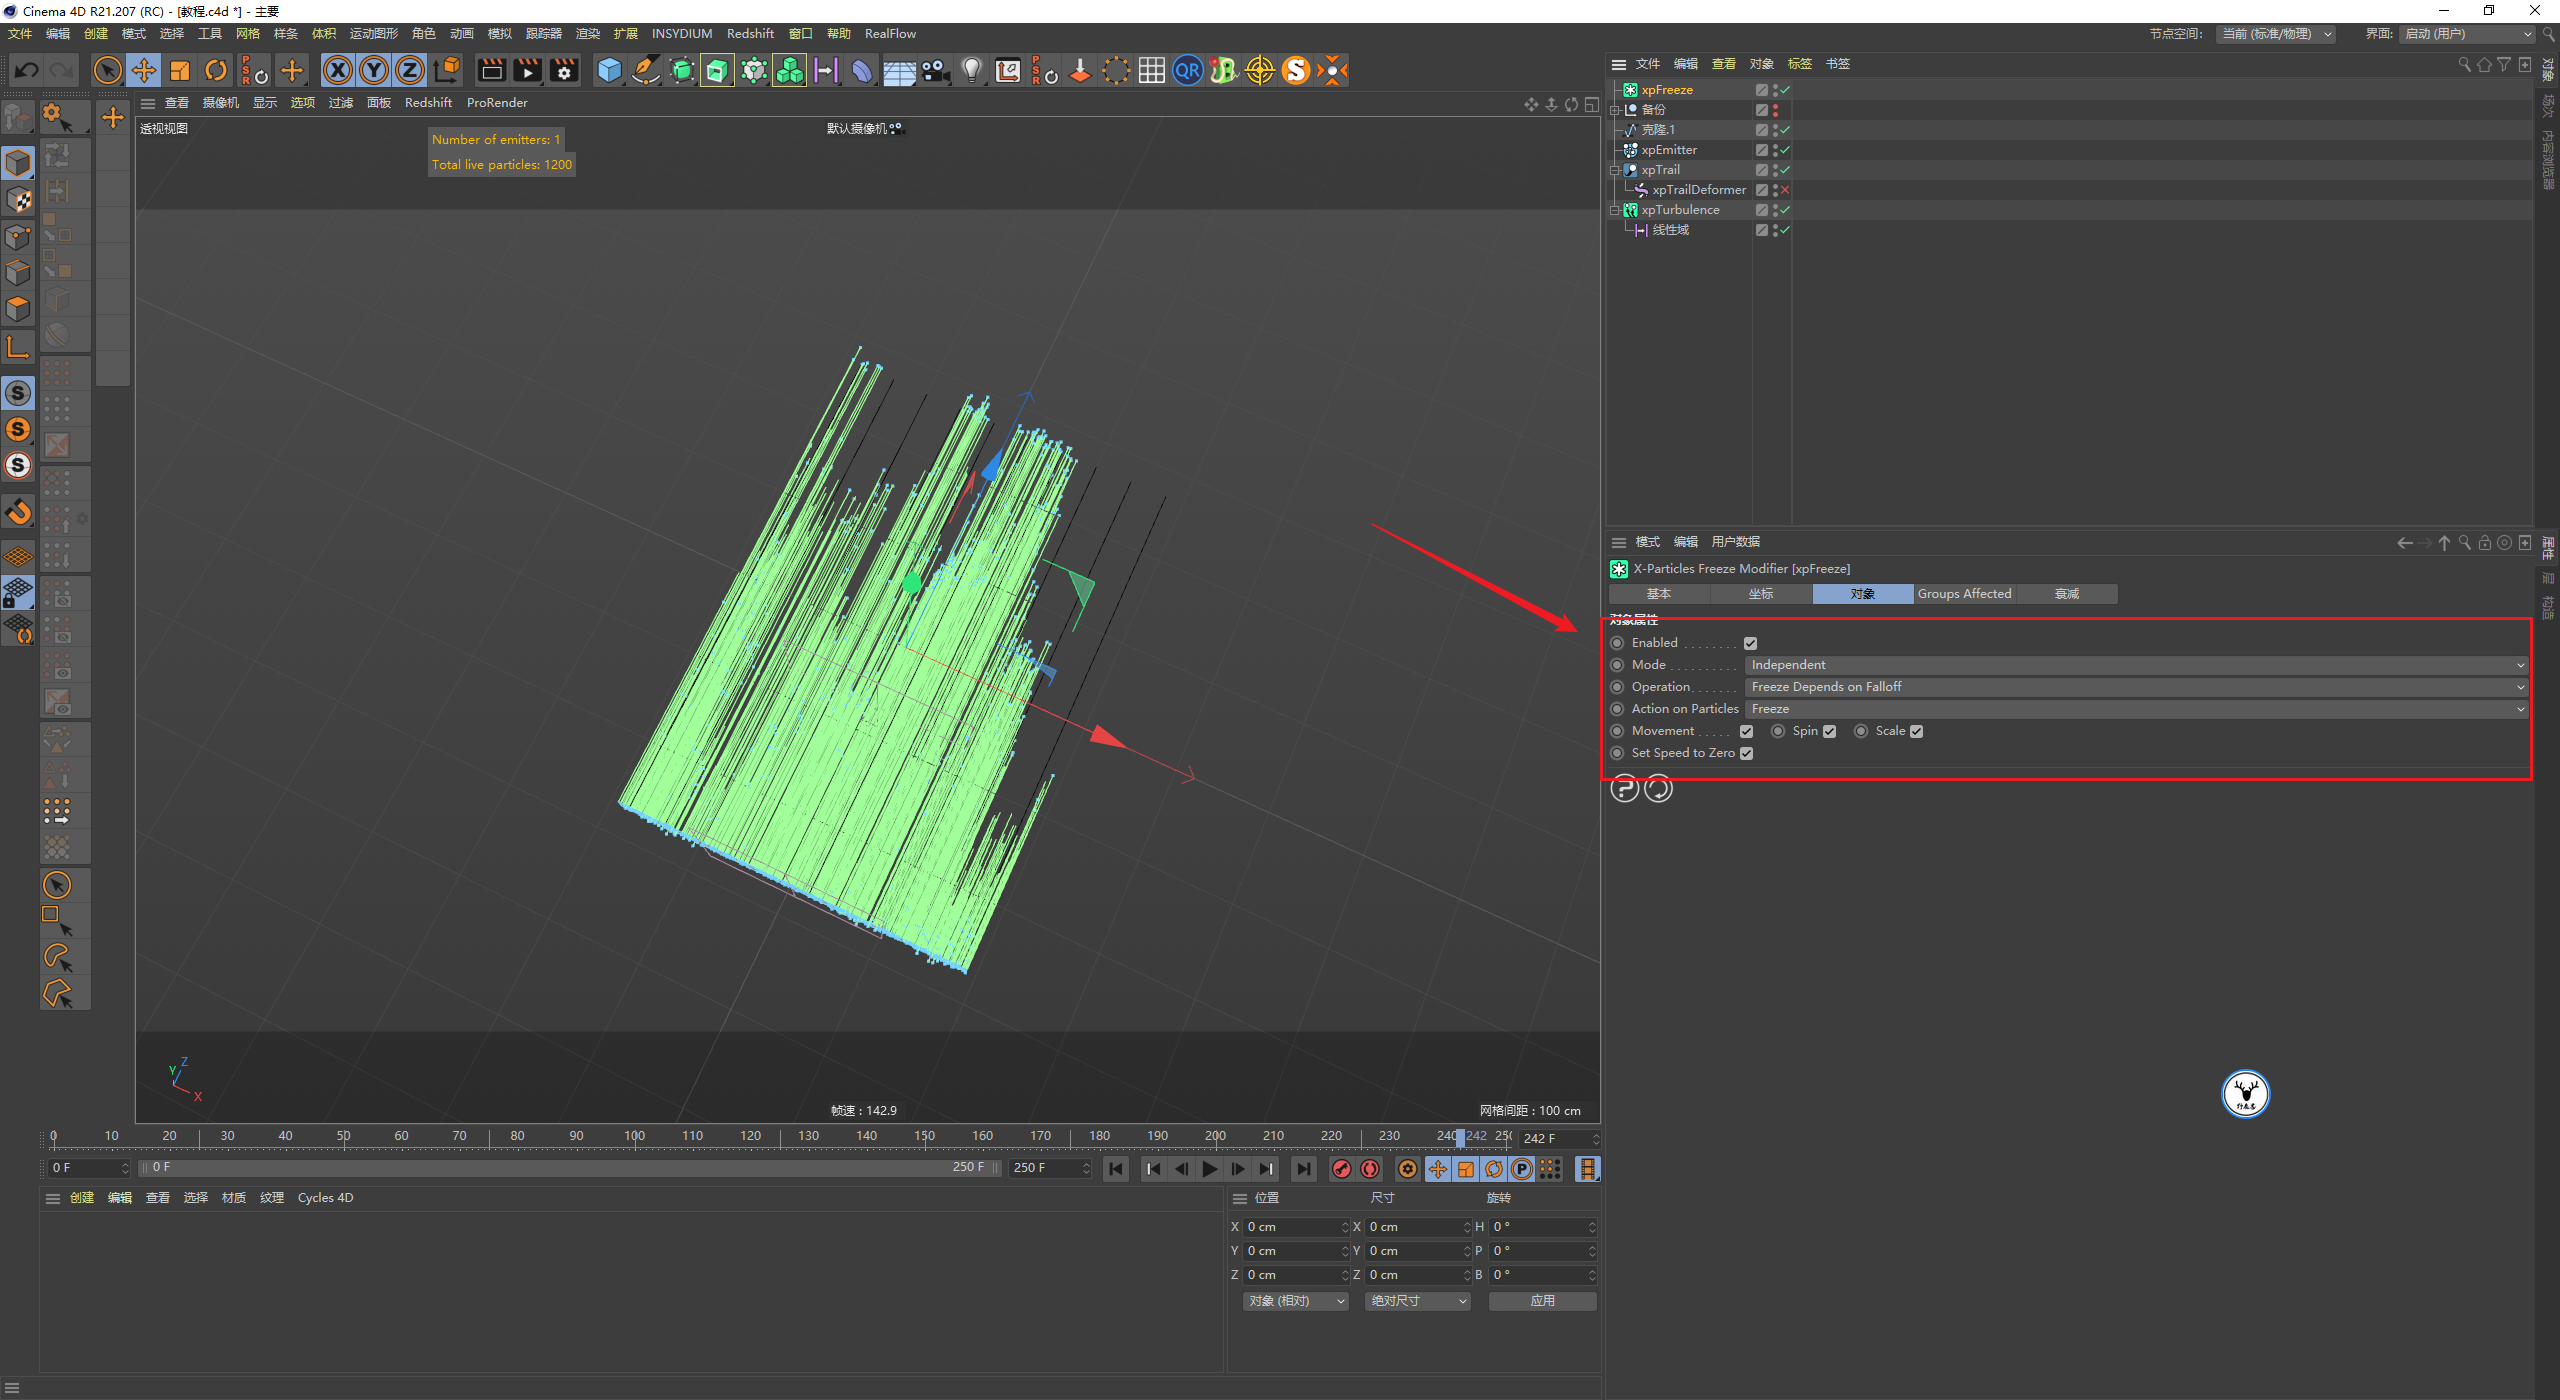This screenshot has height=1400, width=2560.
Task: Switch to Groups Affected tab
Action: [1964, 594]
